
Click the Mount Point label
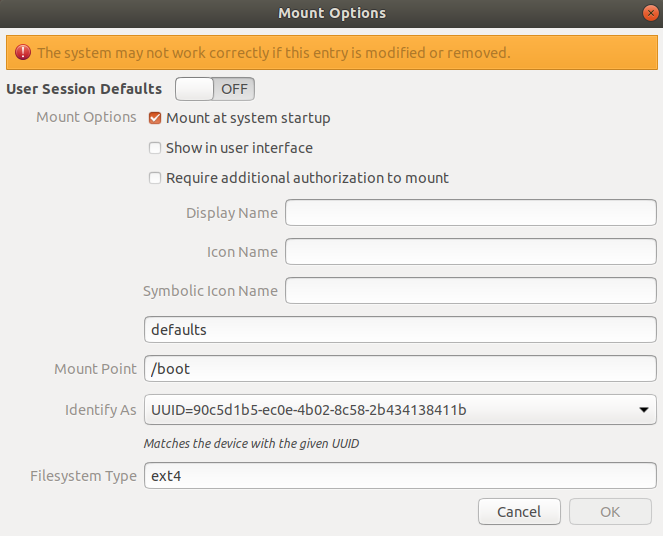click(x=96, y=369)
